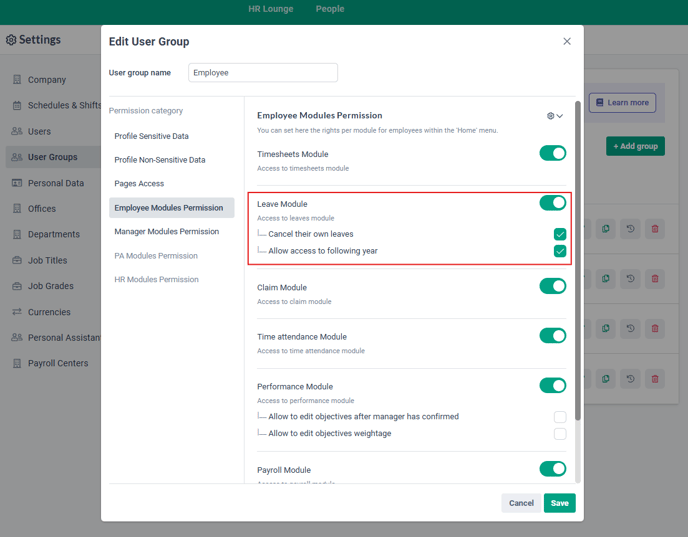Toggle the Claim Module switch
Screen dimensions: 688x537
point(552,286)
